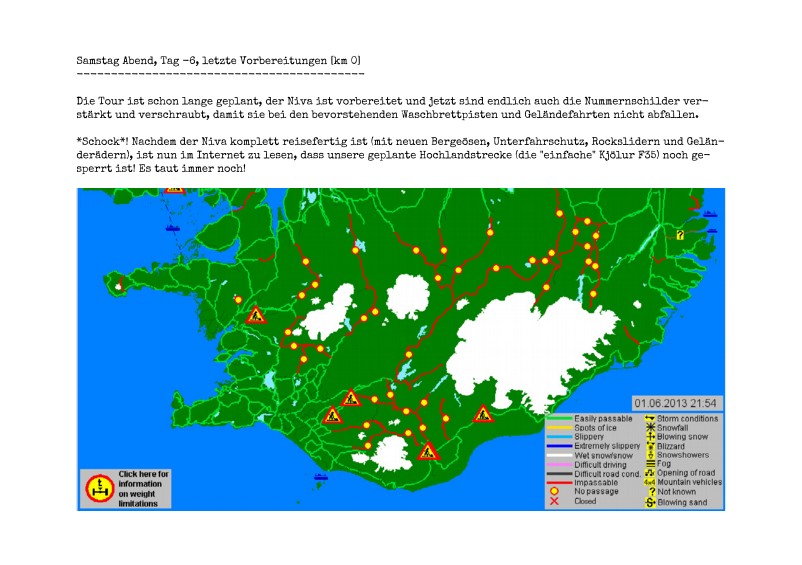This screenshot has height=565, width=802.
Task: Click the red Closed X legend symbol
Action: tap(553, 501)
